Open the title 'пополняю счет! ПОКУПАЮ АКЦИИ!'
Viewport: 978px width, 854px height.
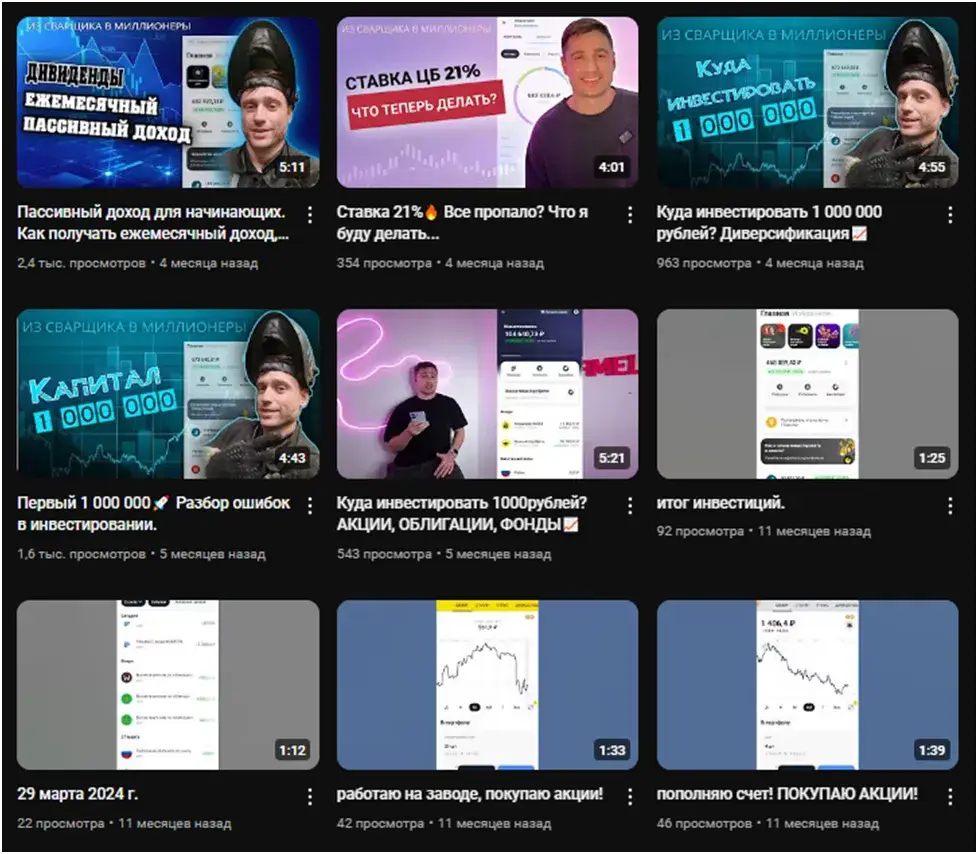click(787, 794)
